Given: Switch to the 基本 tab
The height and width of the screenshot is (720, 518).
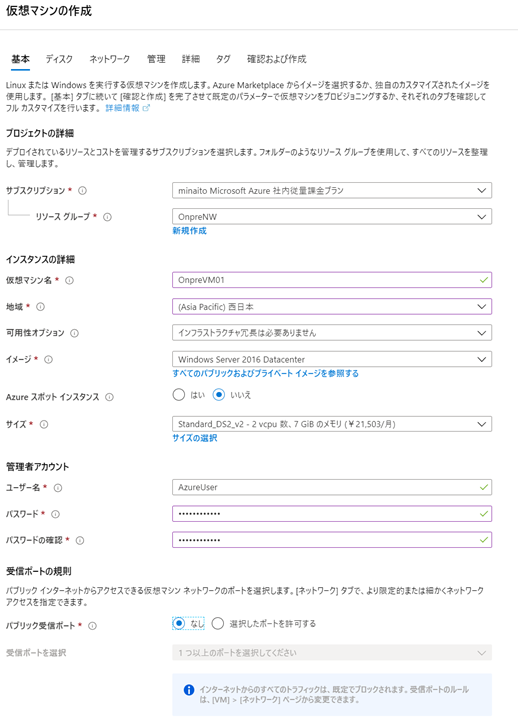Looking at the screenshot, I should (21, 59).
